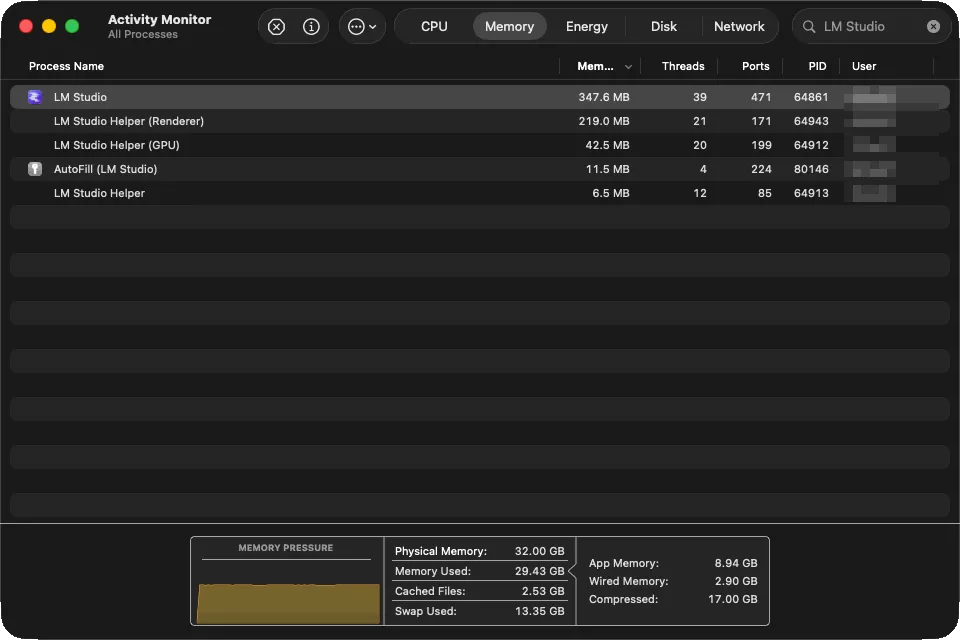Click the All Processes subtitle
Viewport: 960px width, 640px height.
(143, 34)
